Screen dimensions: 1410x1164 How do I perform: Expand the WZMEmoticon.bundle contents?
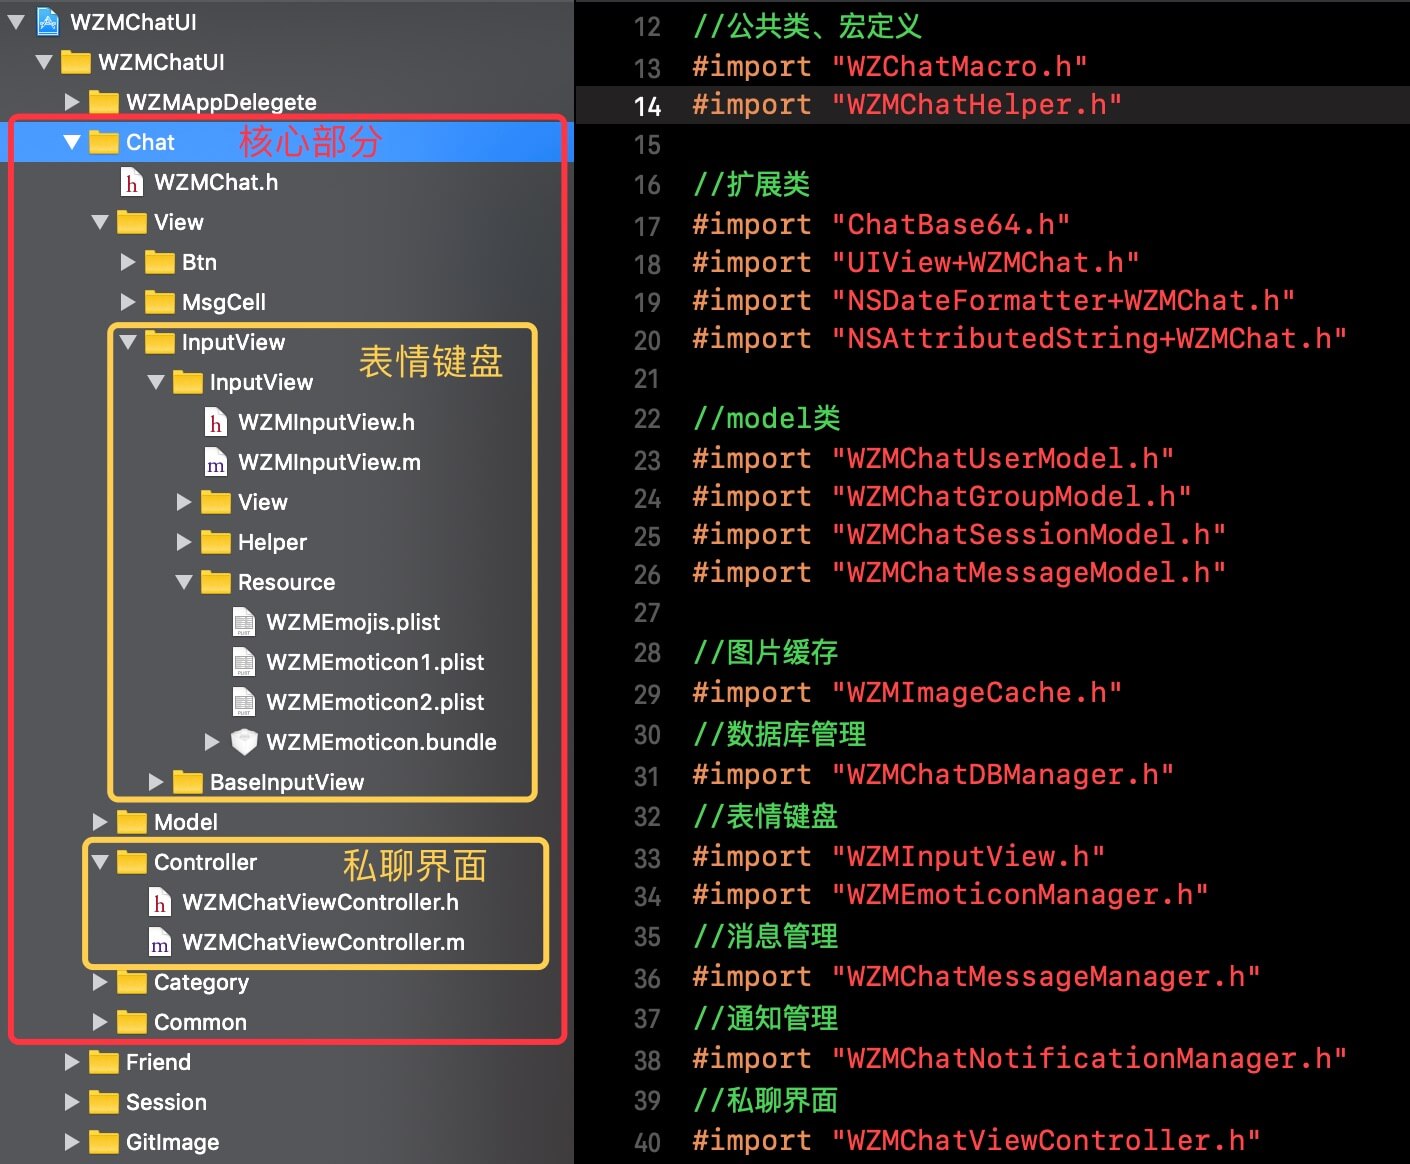tap(212, 742)
